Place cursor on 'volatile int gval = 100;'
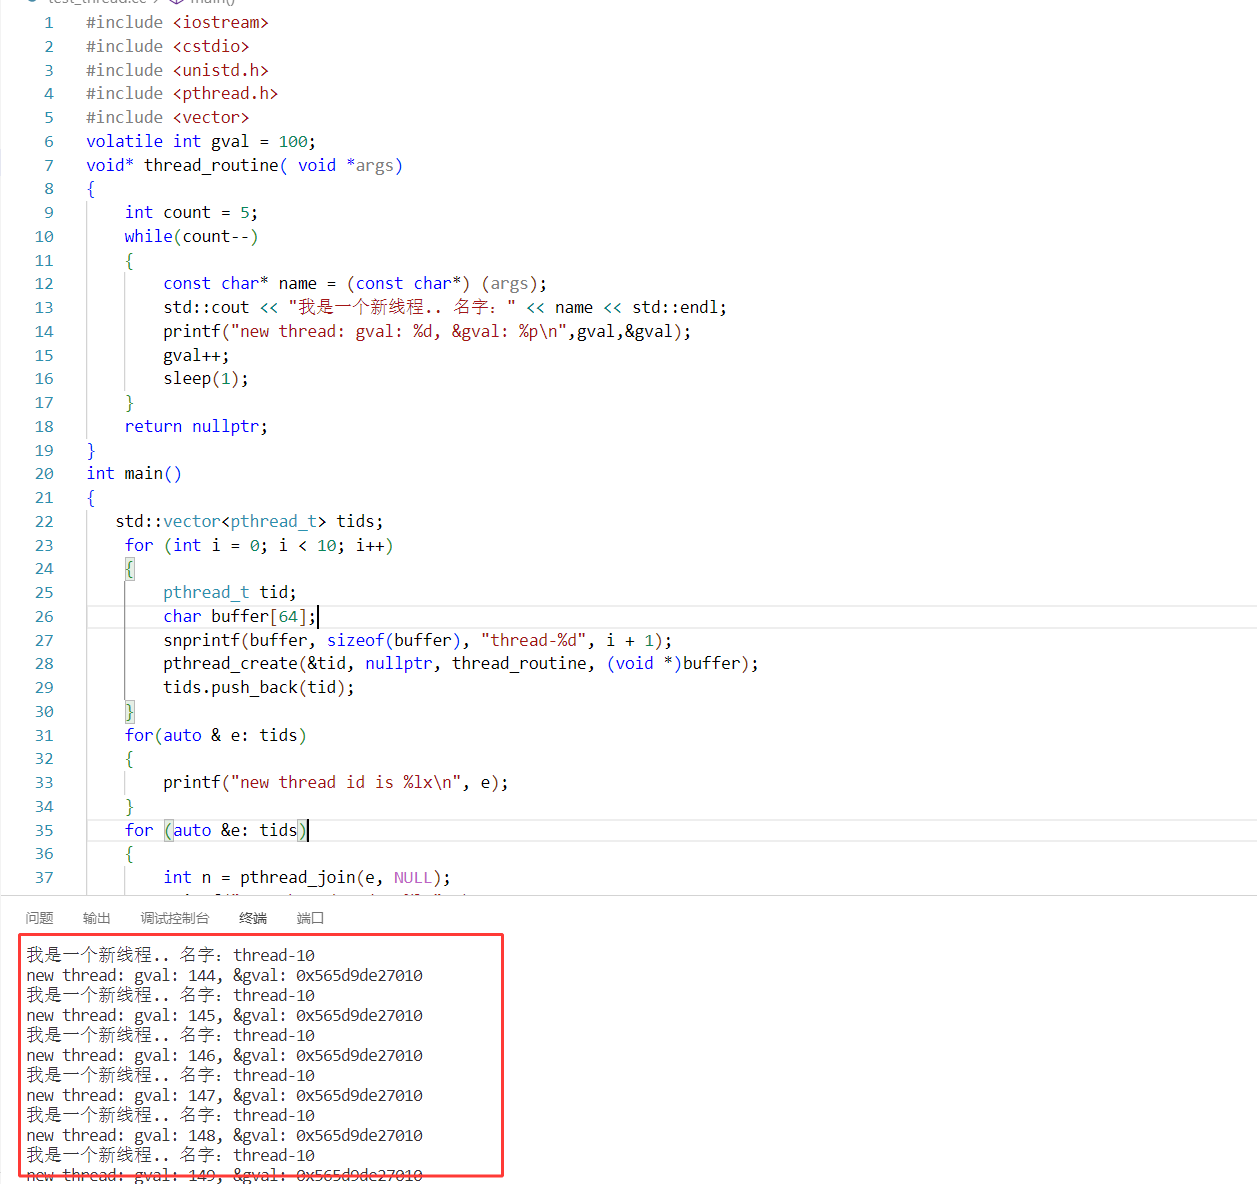The width and height of the screenshot is (1257, 1184). [201, 141]
